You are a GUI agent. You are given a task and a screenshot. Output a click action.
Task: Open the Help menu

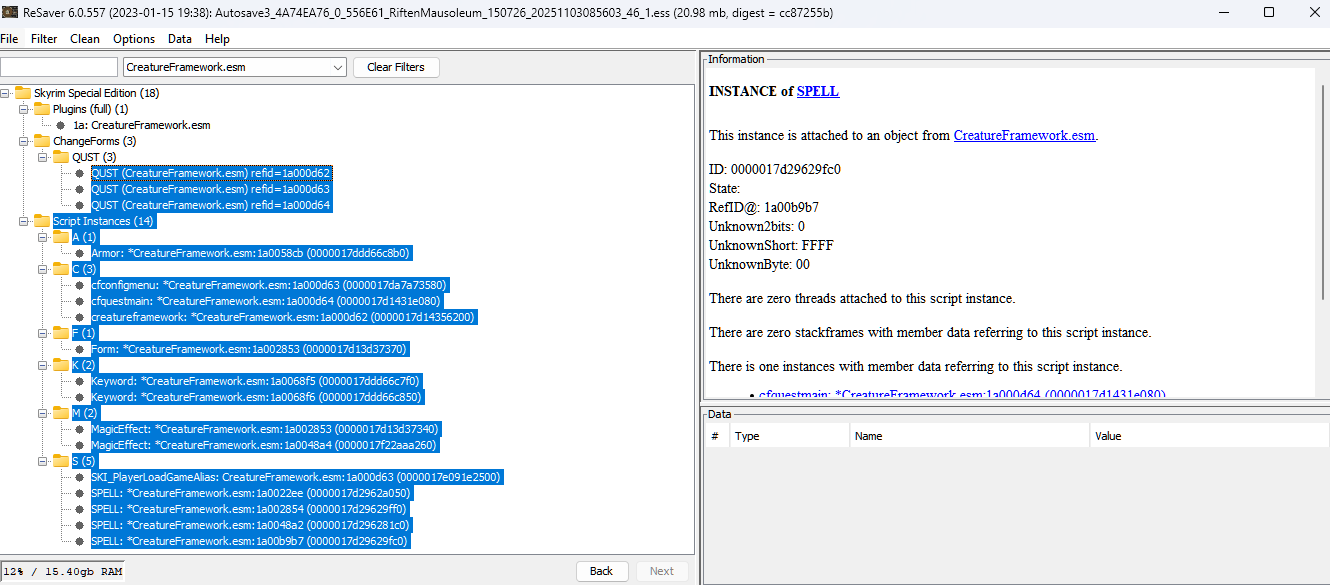click(x=217, y=39)
